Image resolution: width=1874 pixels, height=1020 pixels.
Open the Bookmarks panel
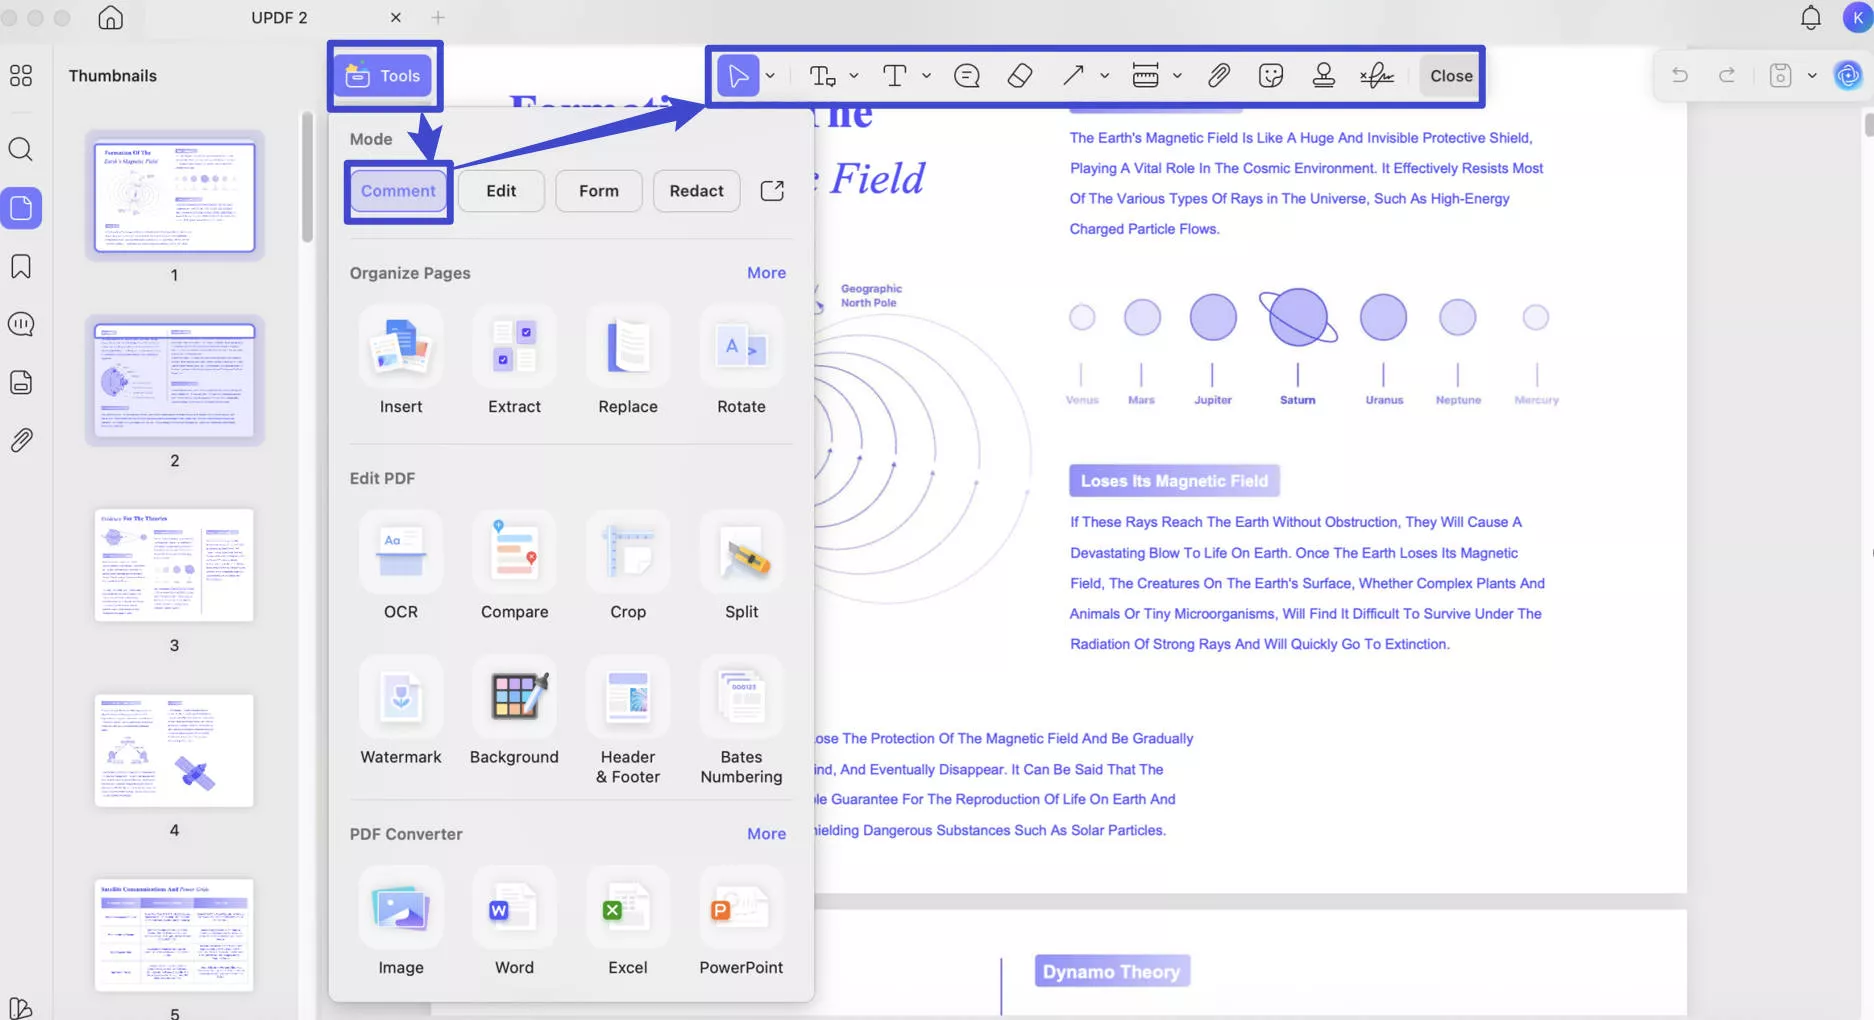(x=20, y=267)
